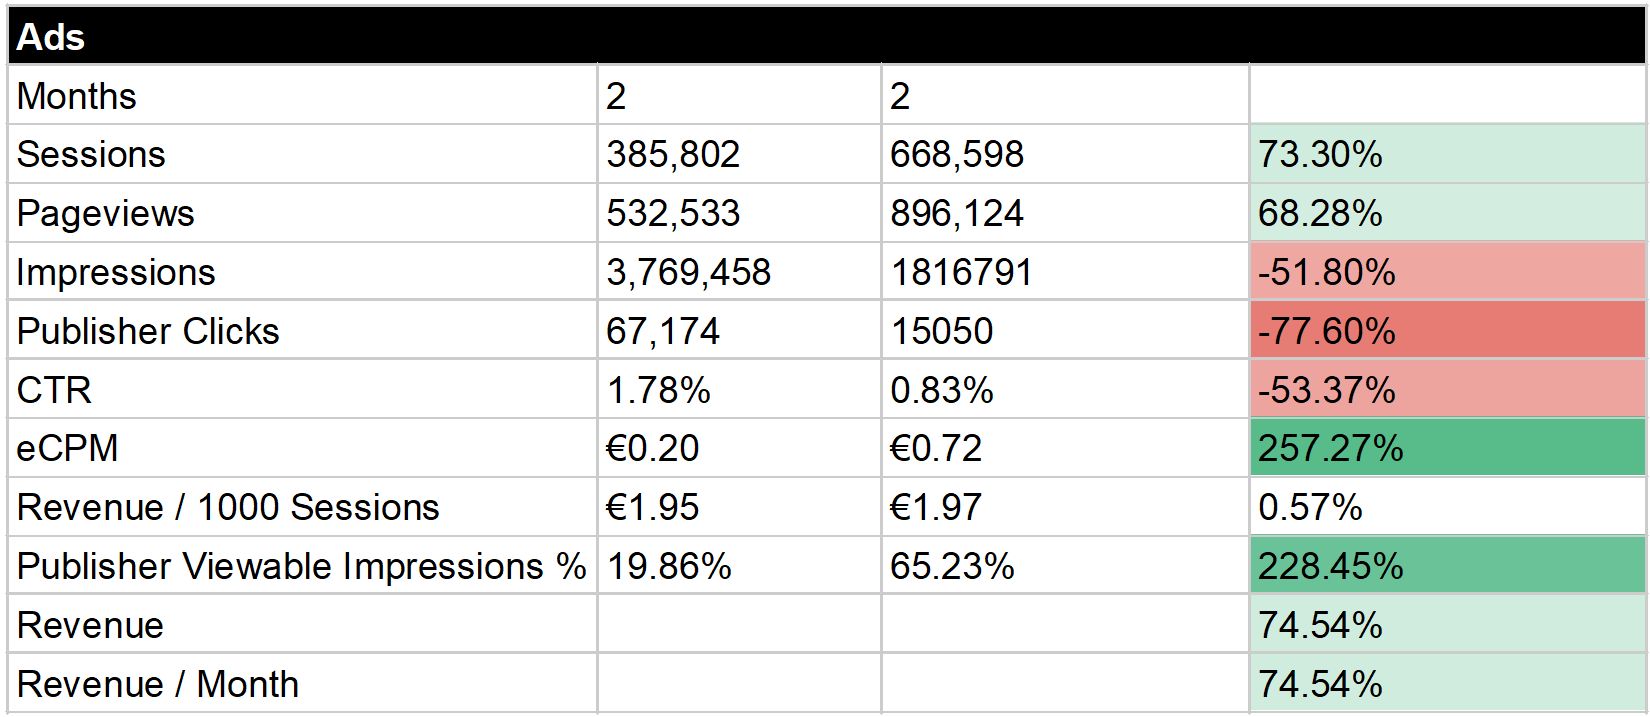Click the red -51.80% cell
Screen dimensions: 1650x717
point(1326,273)
